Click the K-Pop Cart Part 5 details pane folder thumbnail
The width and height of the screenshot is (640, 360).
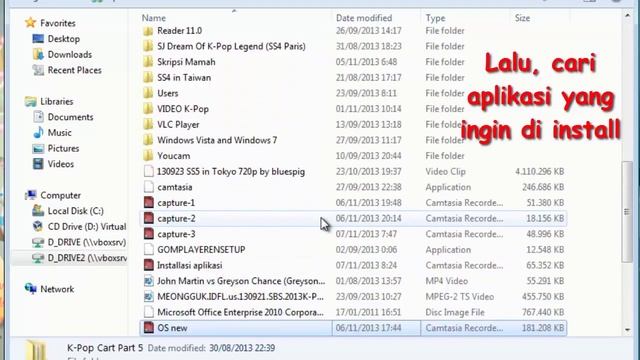click(36, 350)
